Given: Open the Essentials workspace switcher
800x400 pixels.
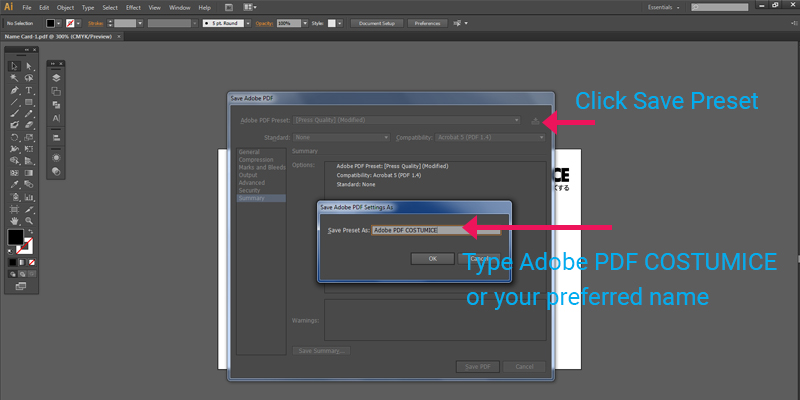Looking at the screenshot, I should (x=664, y=8).
